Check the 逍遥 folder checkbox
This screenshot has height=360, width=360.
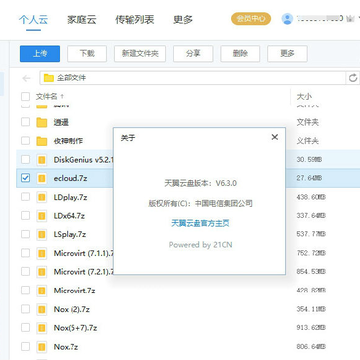25,122
